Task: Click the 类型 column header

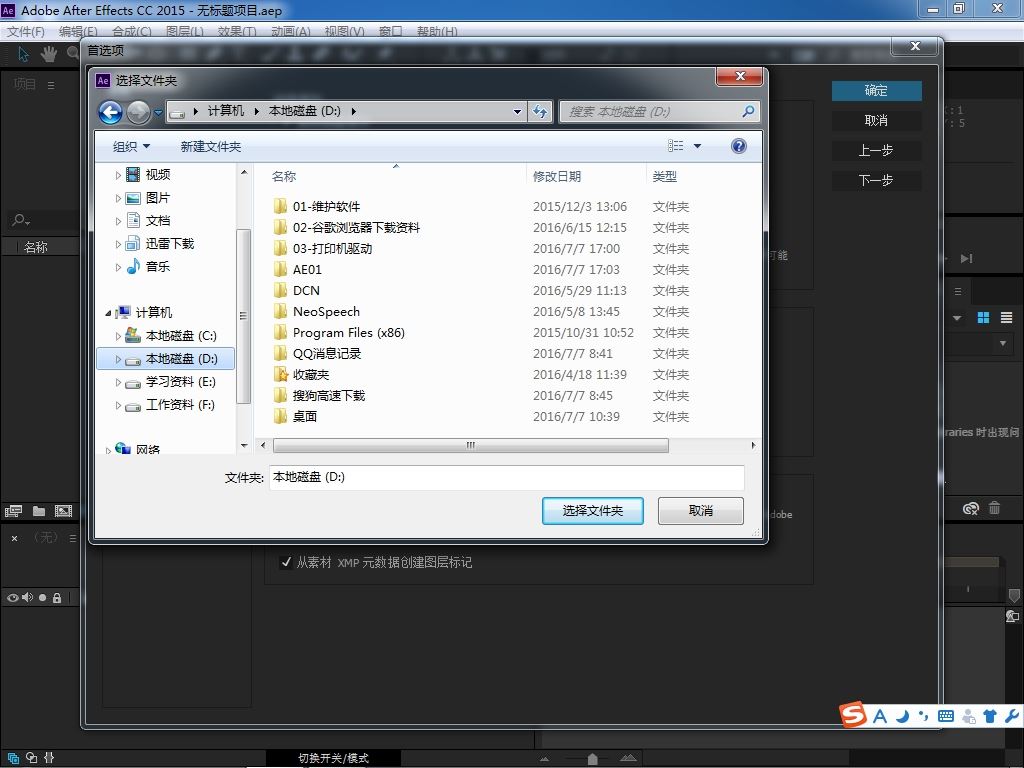Action: coord(664,176)
